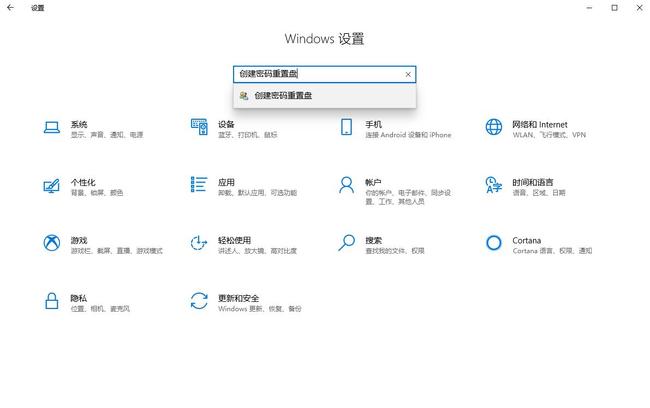The image size is (650, 408).
Task: Click description text WLAN、飞行模式、VPN
Action: click(549, 135)
